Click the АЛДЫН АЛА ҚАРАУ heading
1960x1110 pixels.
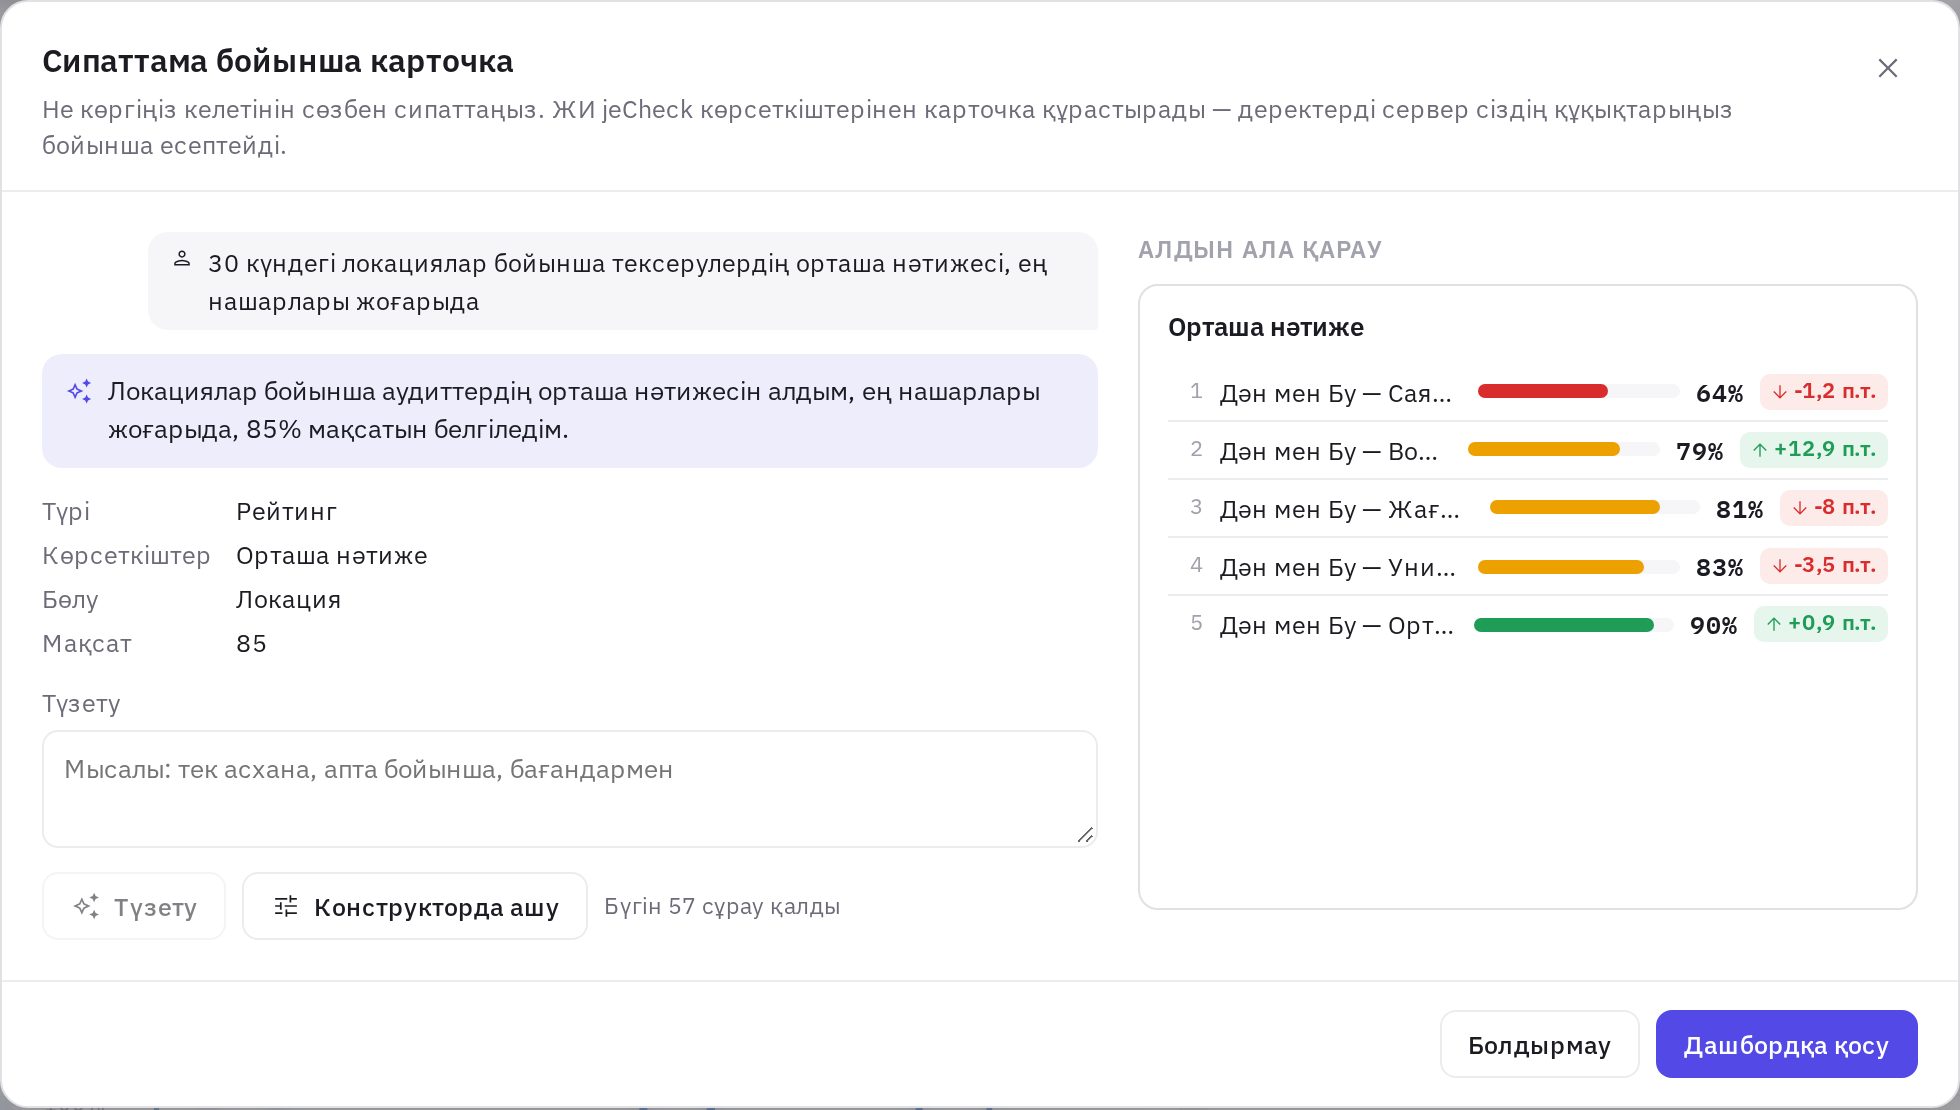1260,250
